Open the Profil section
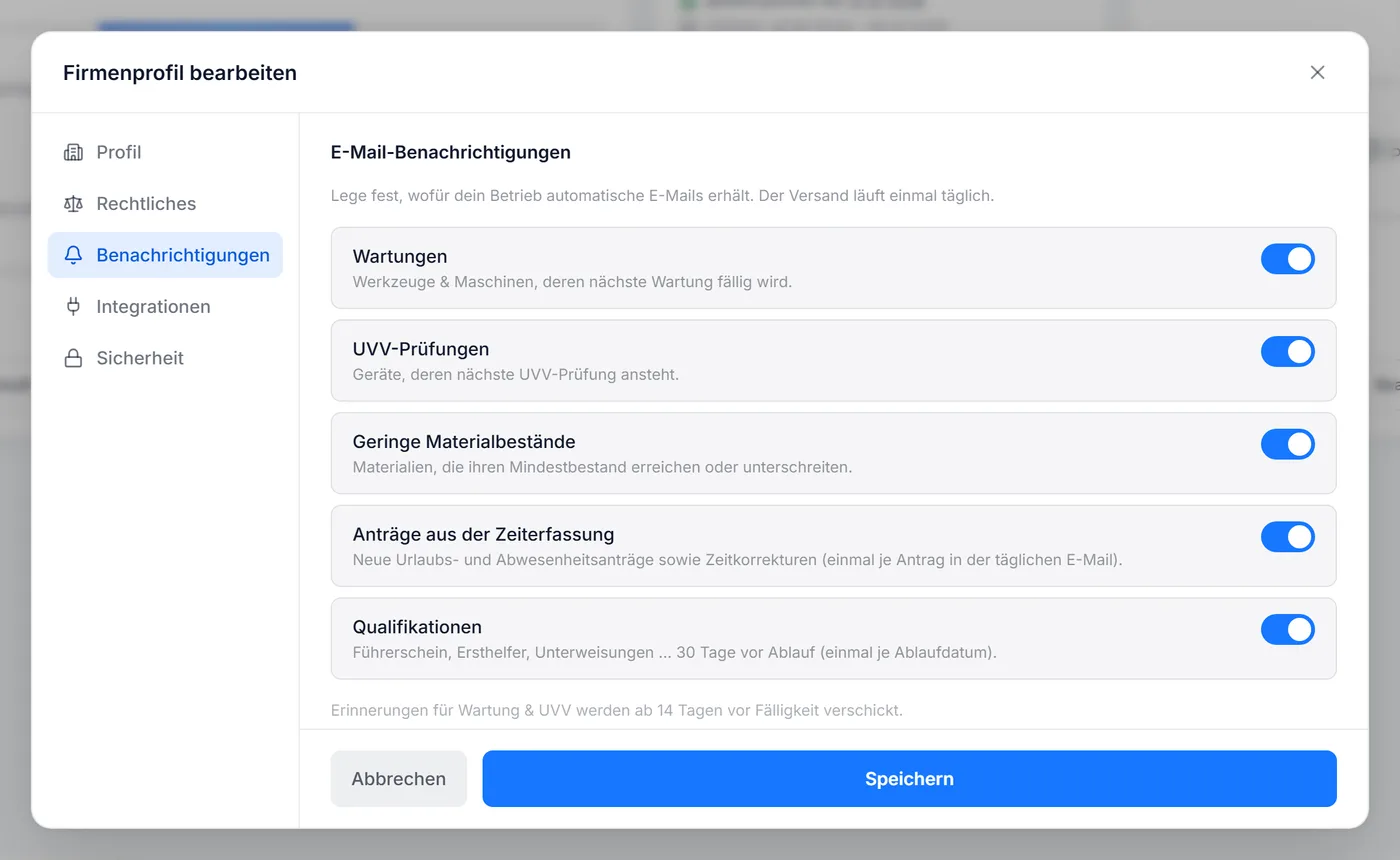The image size is (1400, 860). pos(165,152)
